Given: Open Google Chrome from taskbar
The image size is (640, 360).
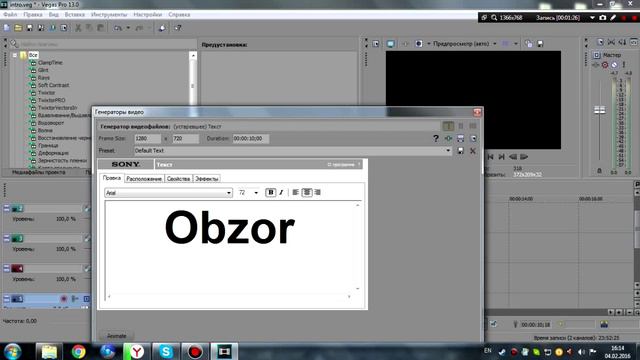Looking at the screenshot, I should [x=78, y=351].
